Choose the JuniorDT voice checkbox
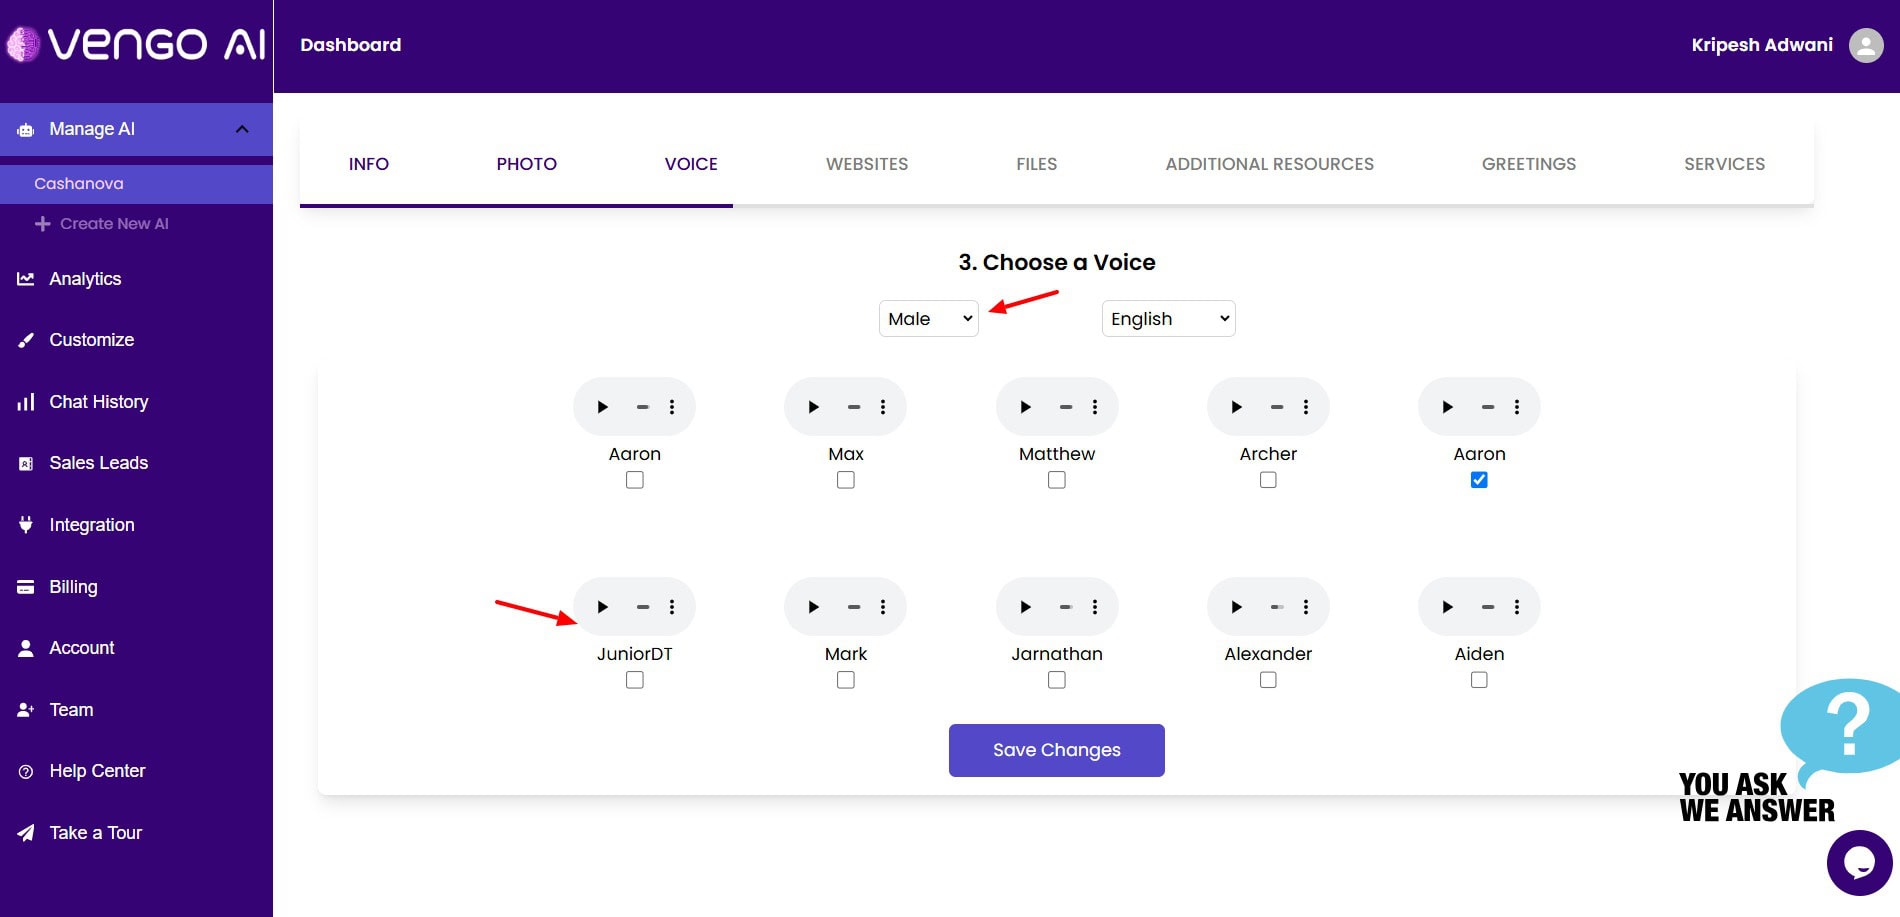The height and width of the screenshot is (917, 1900). 635,680
